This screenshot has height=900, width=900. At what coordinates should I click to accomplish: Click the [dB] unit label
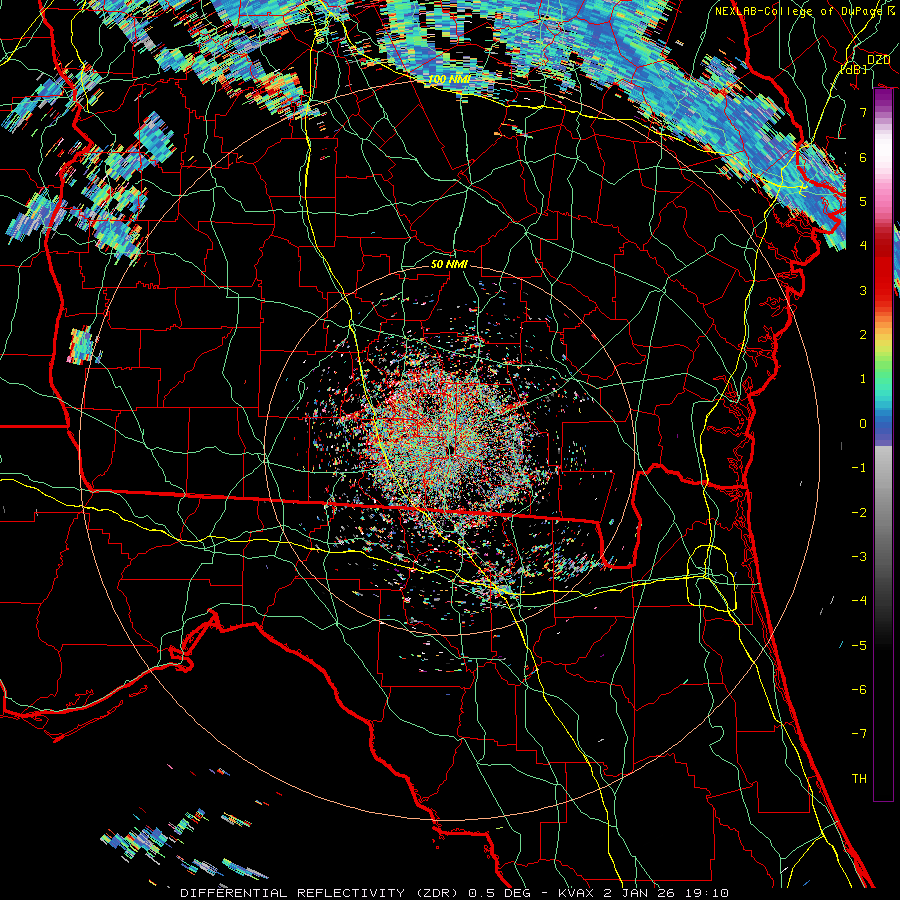point(854,69)
